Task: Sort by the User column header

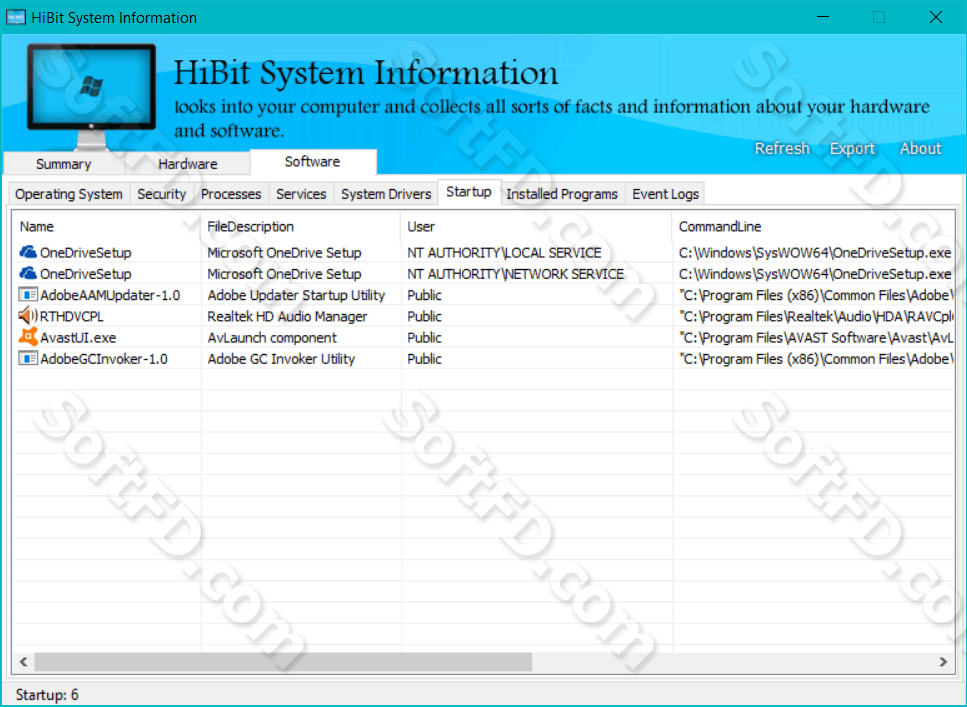Action: tap(537, 226)
